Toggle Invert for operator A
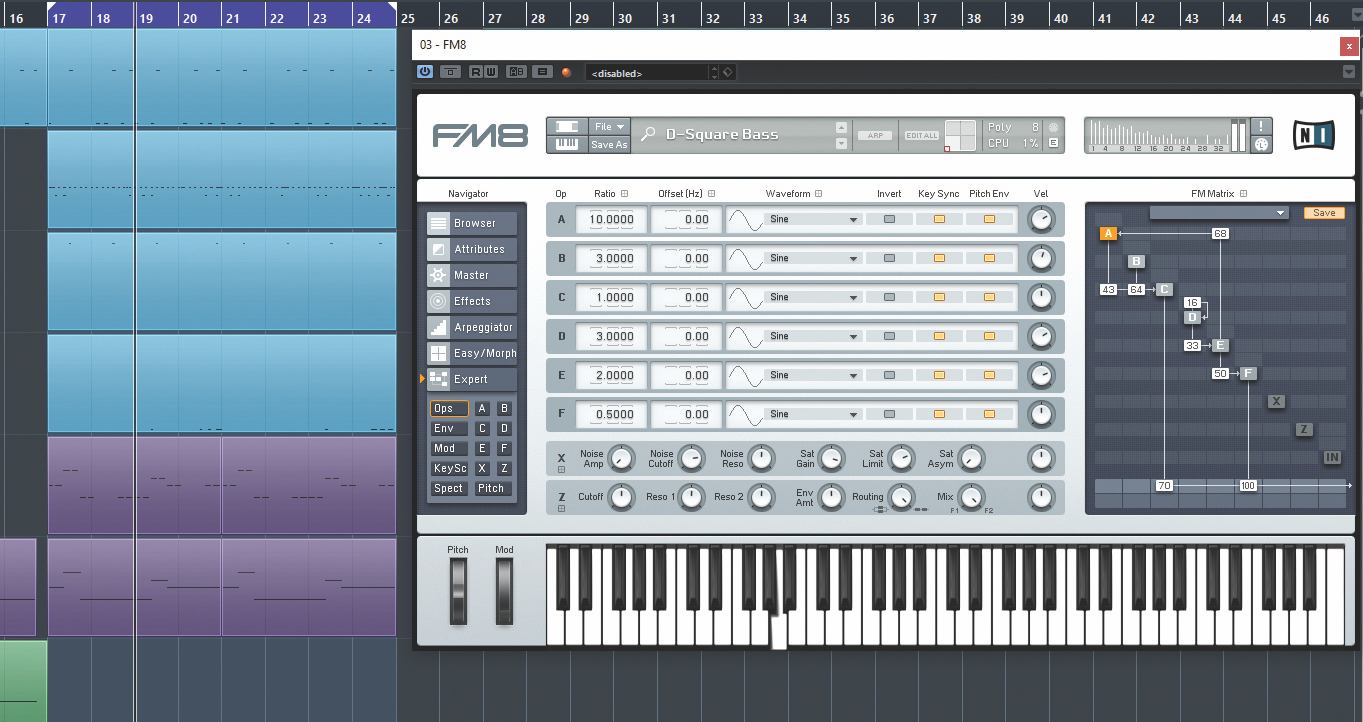This screenshot has width=1363, height=722. pyautogui.click(x=889, y=219)
